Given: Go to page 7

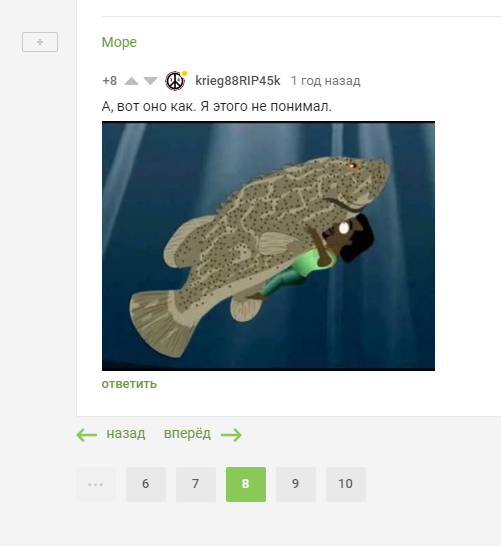Looking at the screenshot, I should coord(196,484).
